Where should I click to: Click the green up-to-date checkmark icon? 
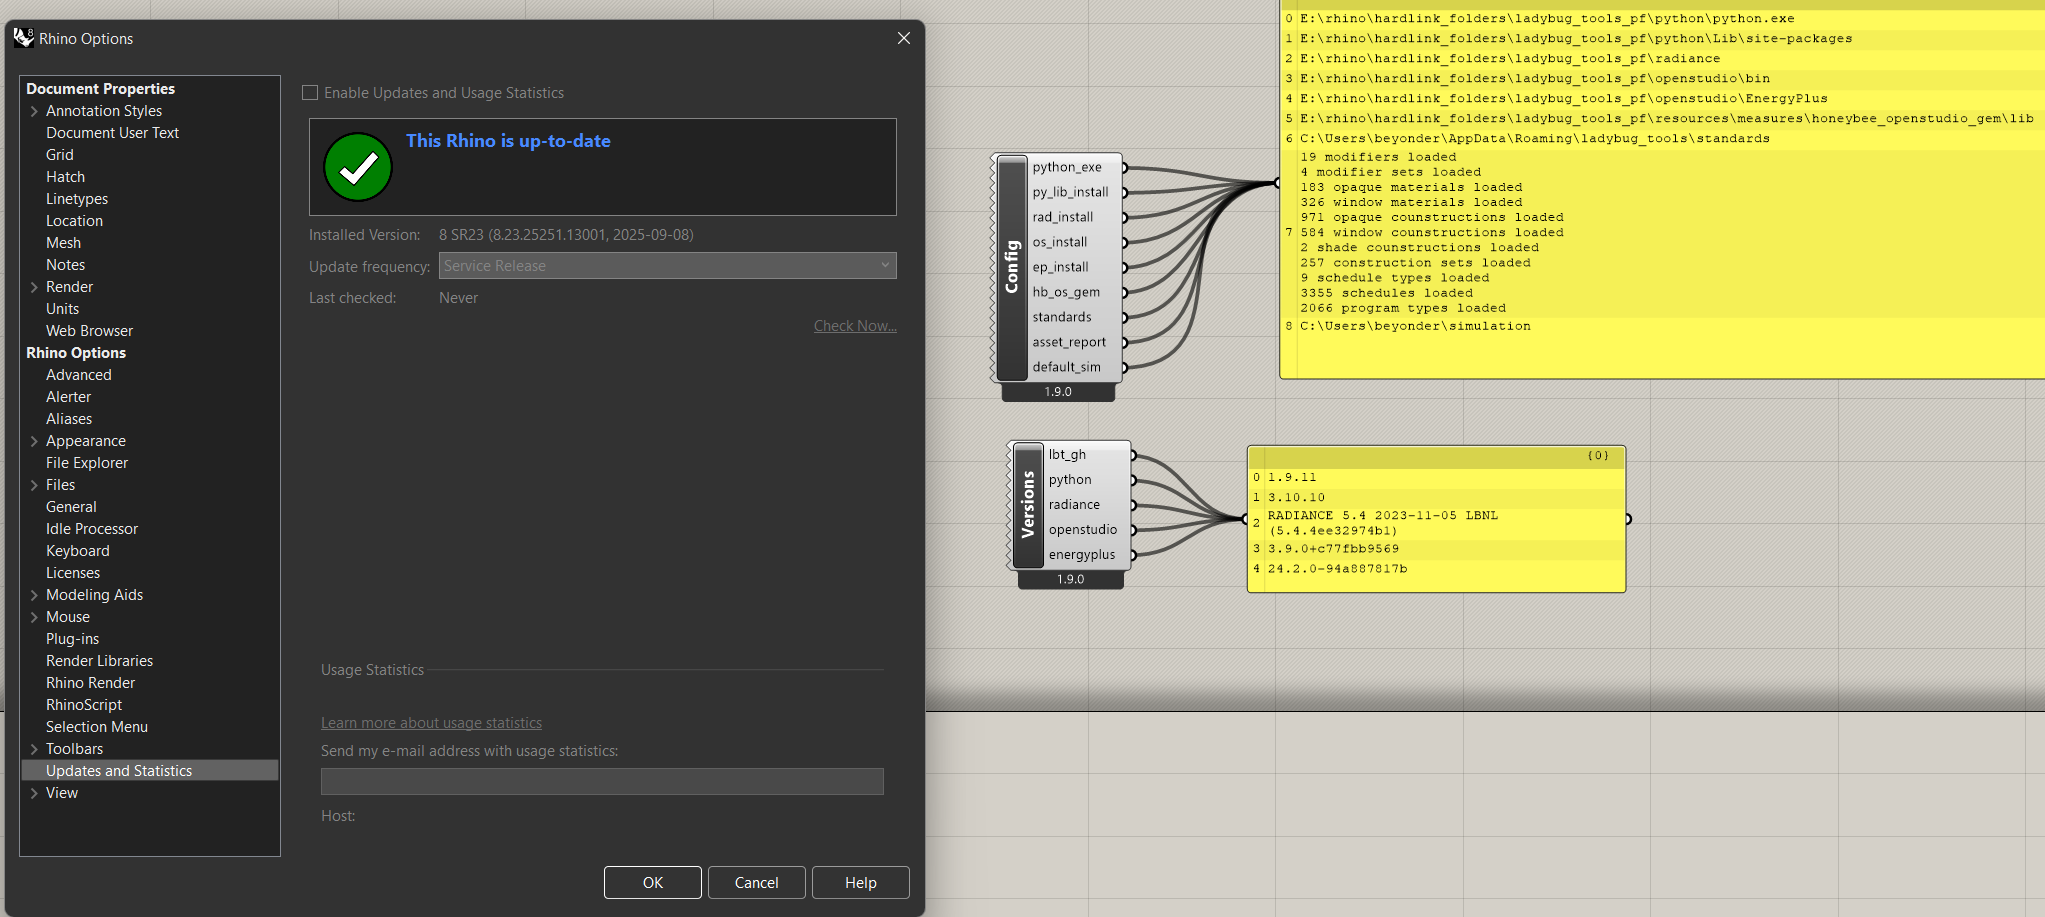click(358, 167)
